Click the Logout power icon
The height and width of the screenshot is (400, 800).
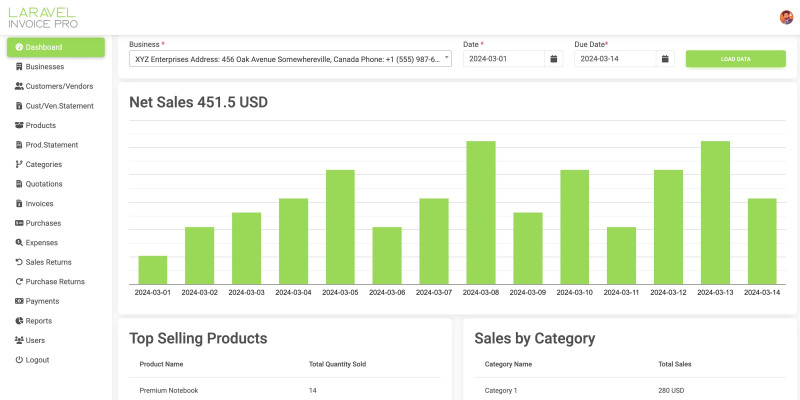tap(19, 360)
